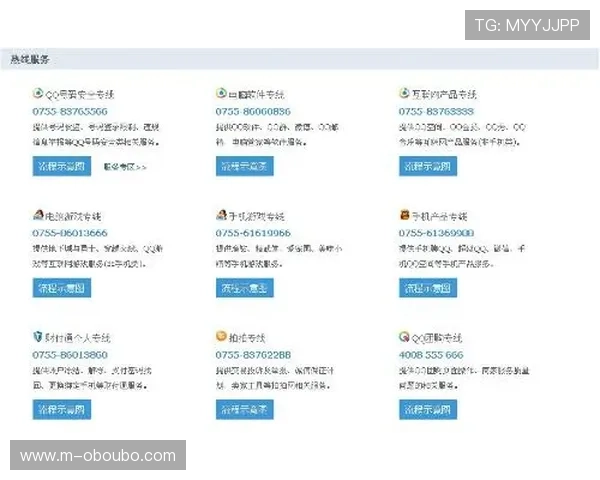Screen dimensions: 600x480
Task: Click phone number 0755-83762288 for 拍拍专线
Action: [x=252, y=355]
